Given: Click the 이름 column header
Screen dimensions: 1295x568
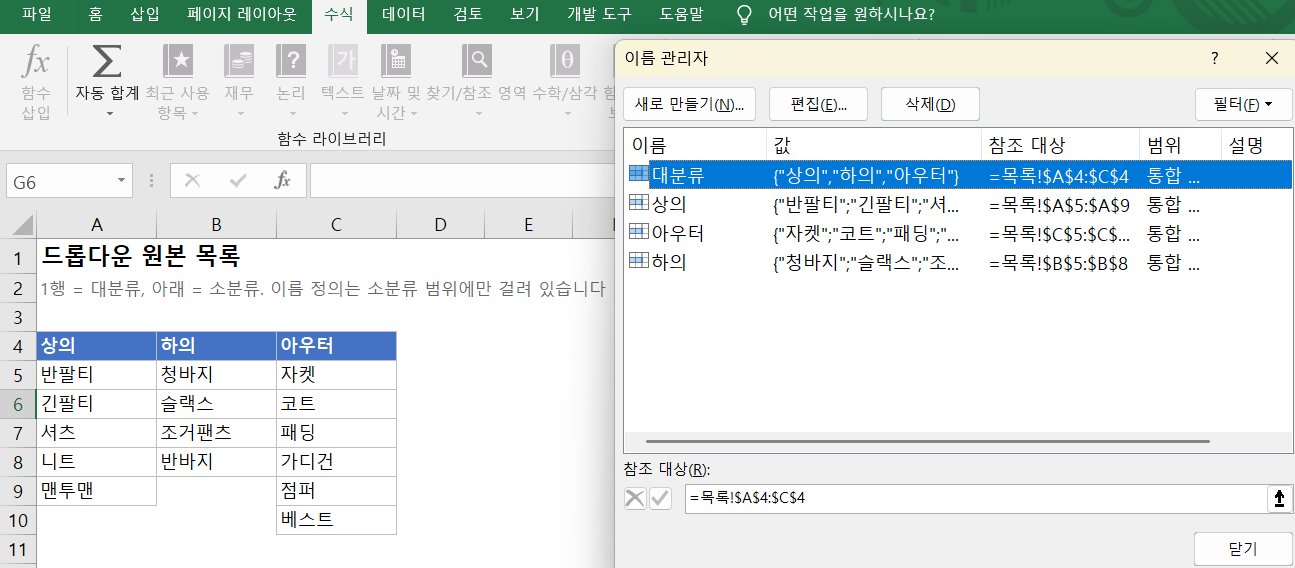Looking at the screenshot, I should (695, 145).
